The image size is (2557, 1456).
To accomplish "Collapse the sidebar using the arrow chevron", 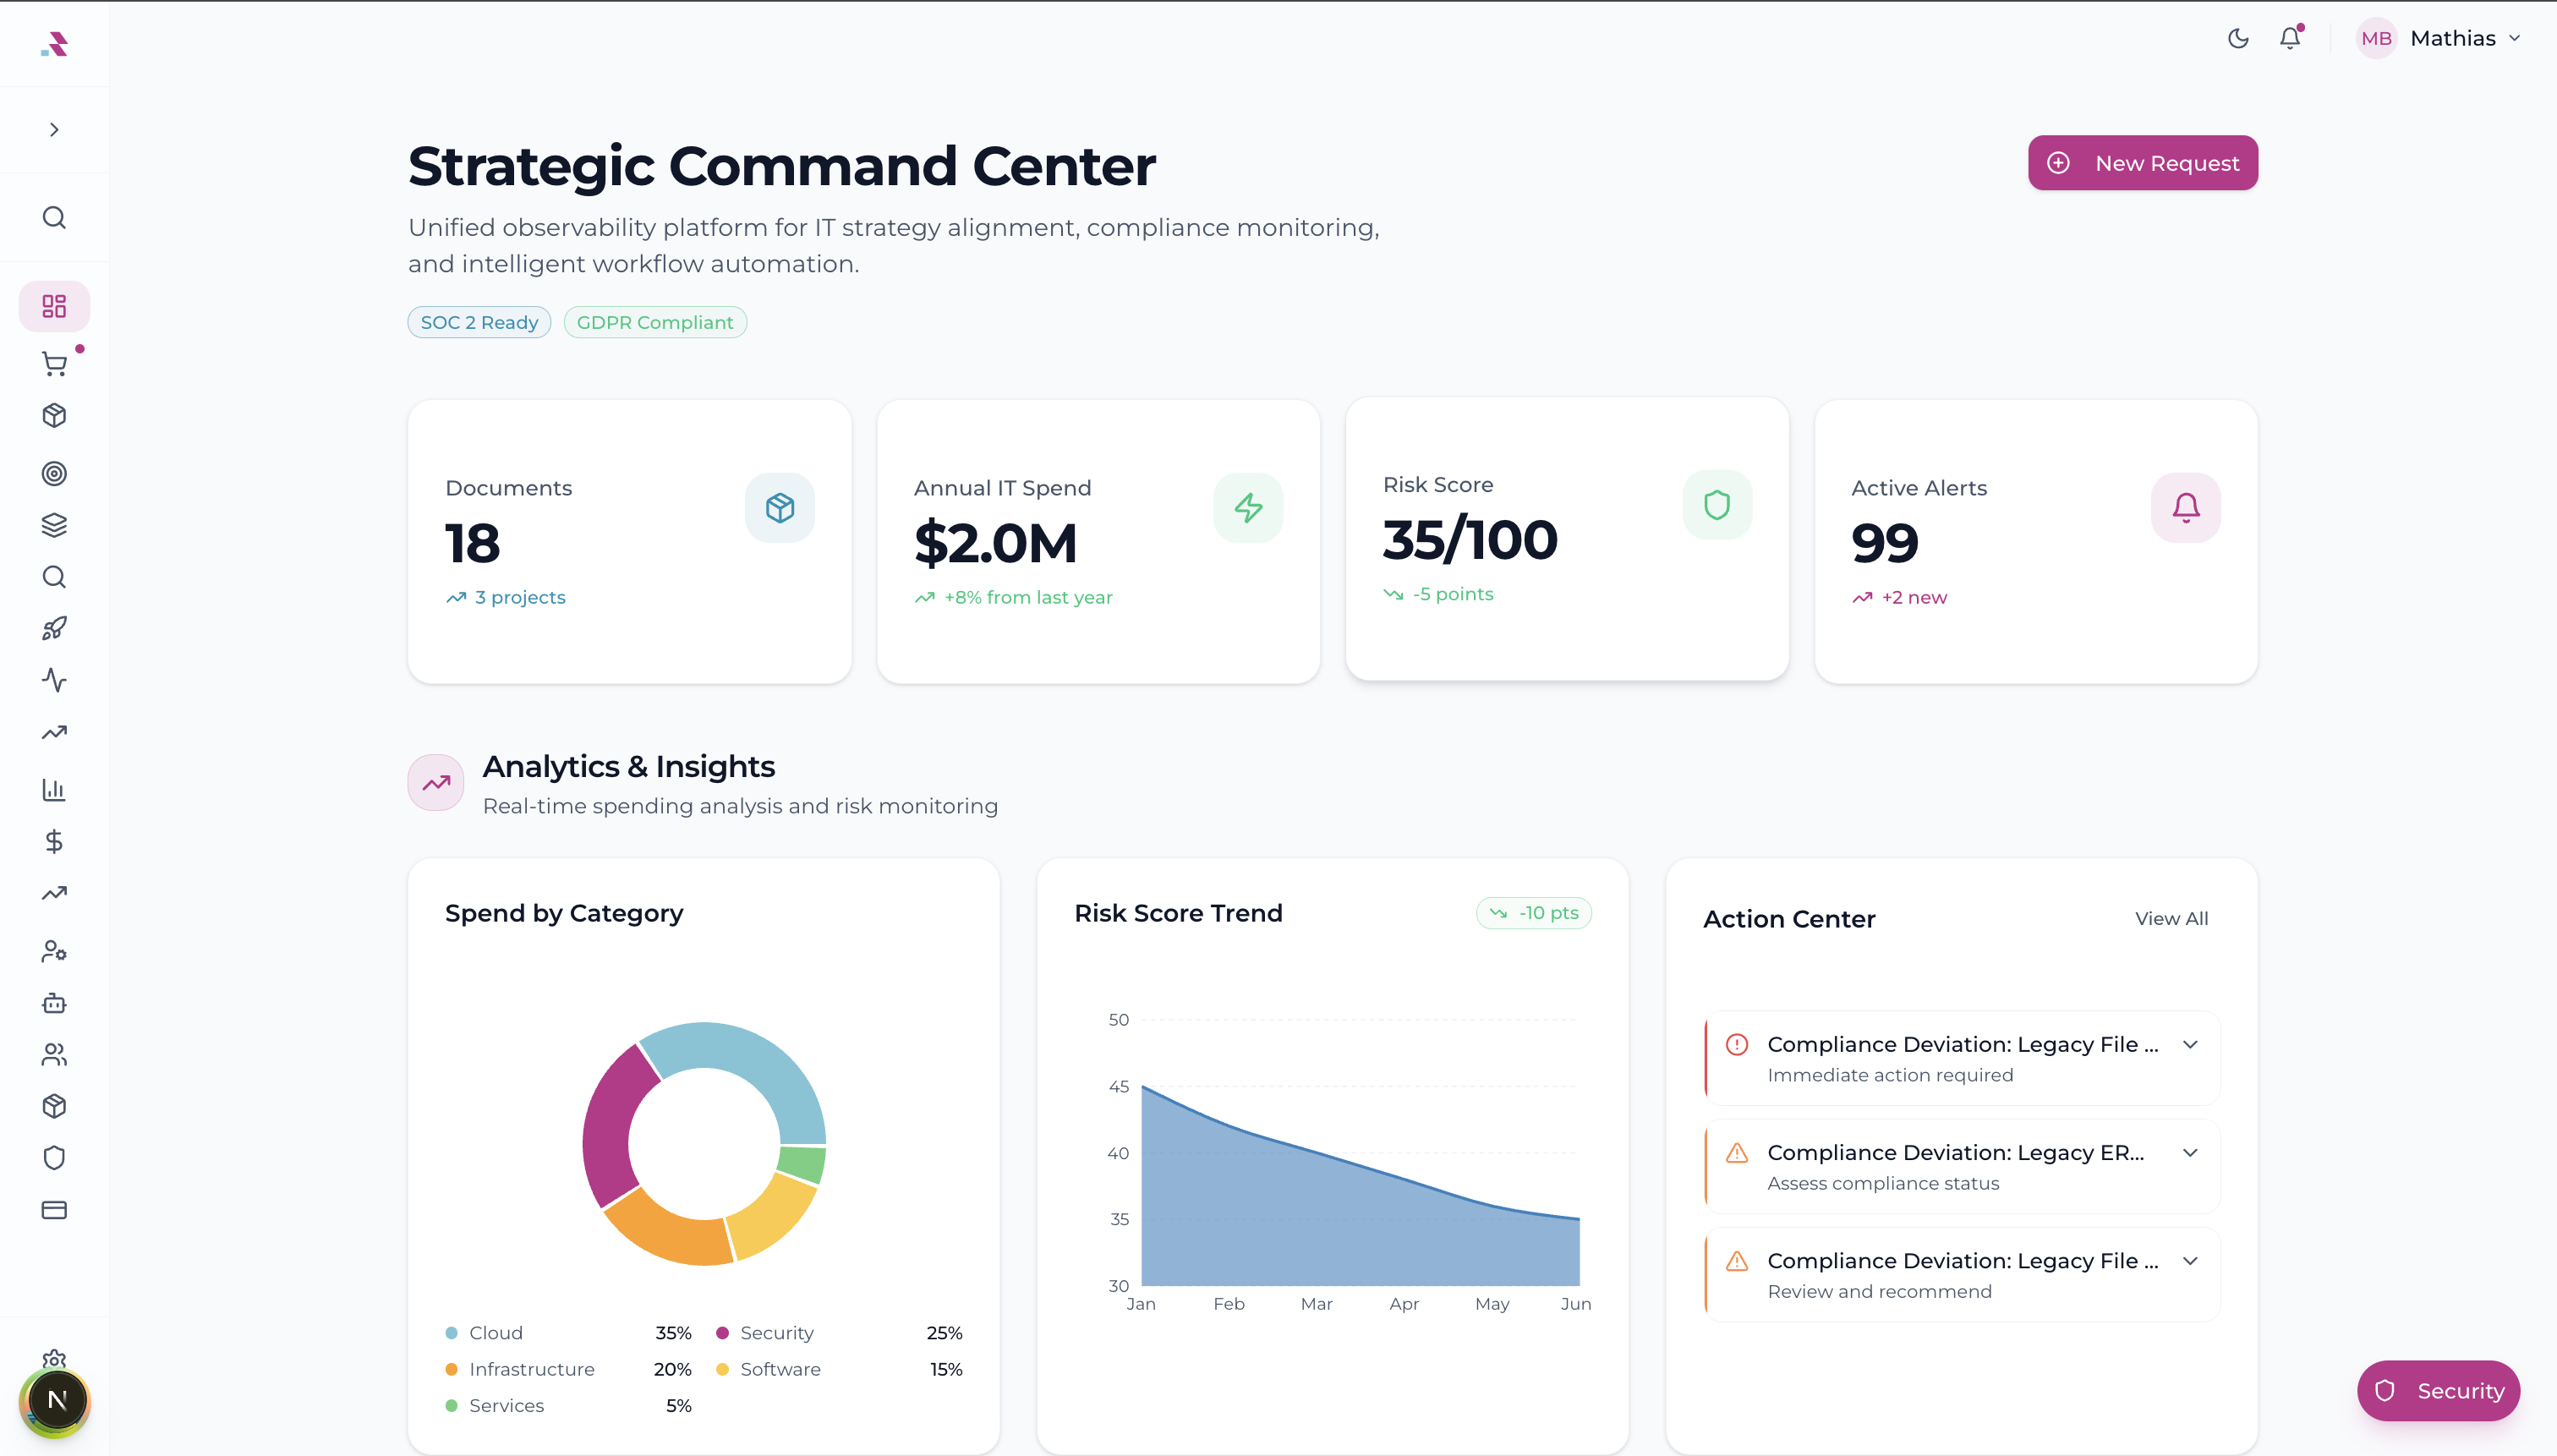I will point(54,129).
